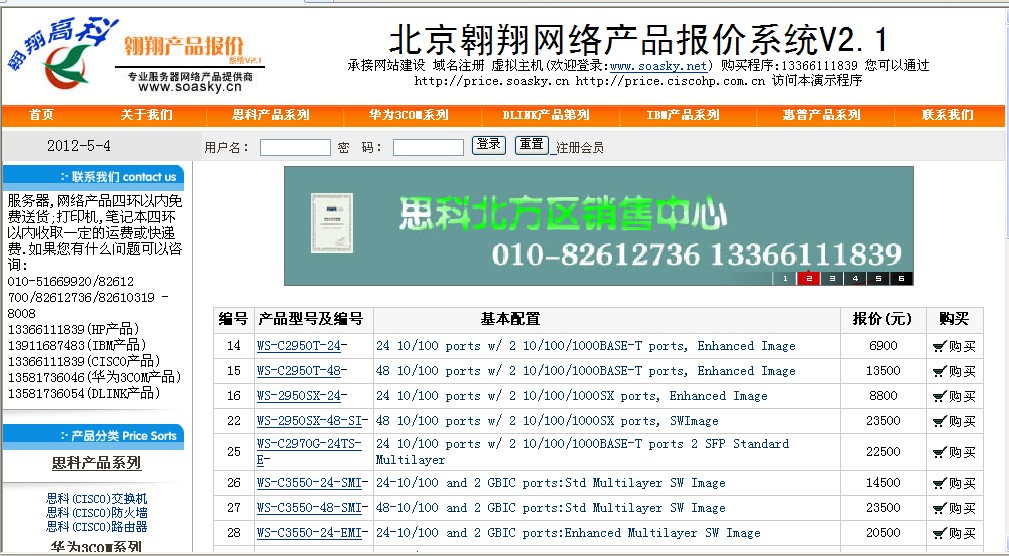Focus the 用户名 input field
Viewport: 1009px width, 556px height.
(295, 147)
